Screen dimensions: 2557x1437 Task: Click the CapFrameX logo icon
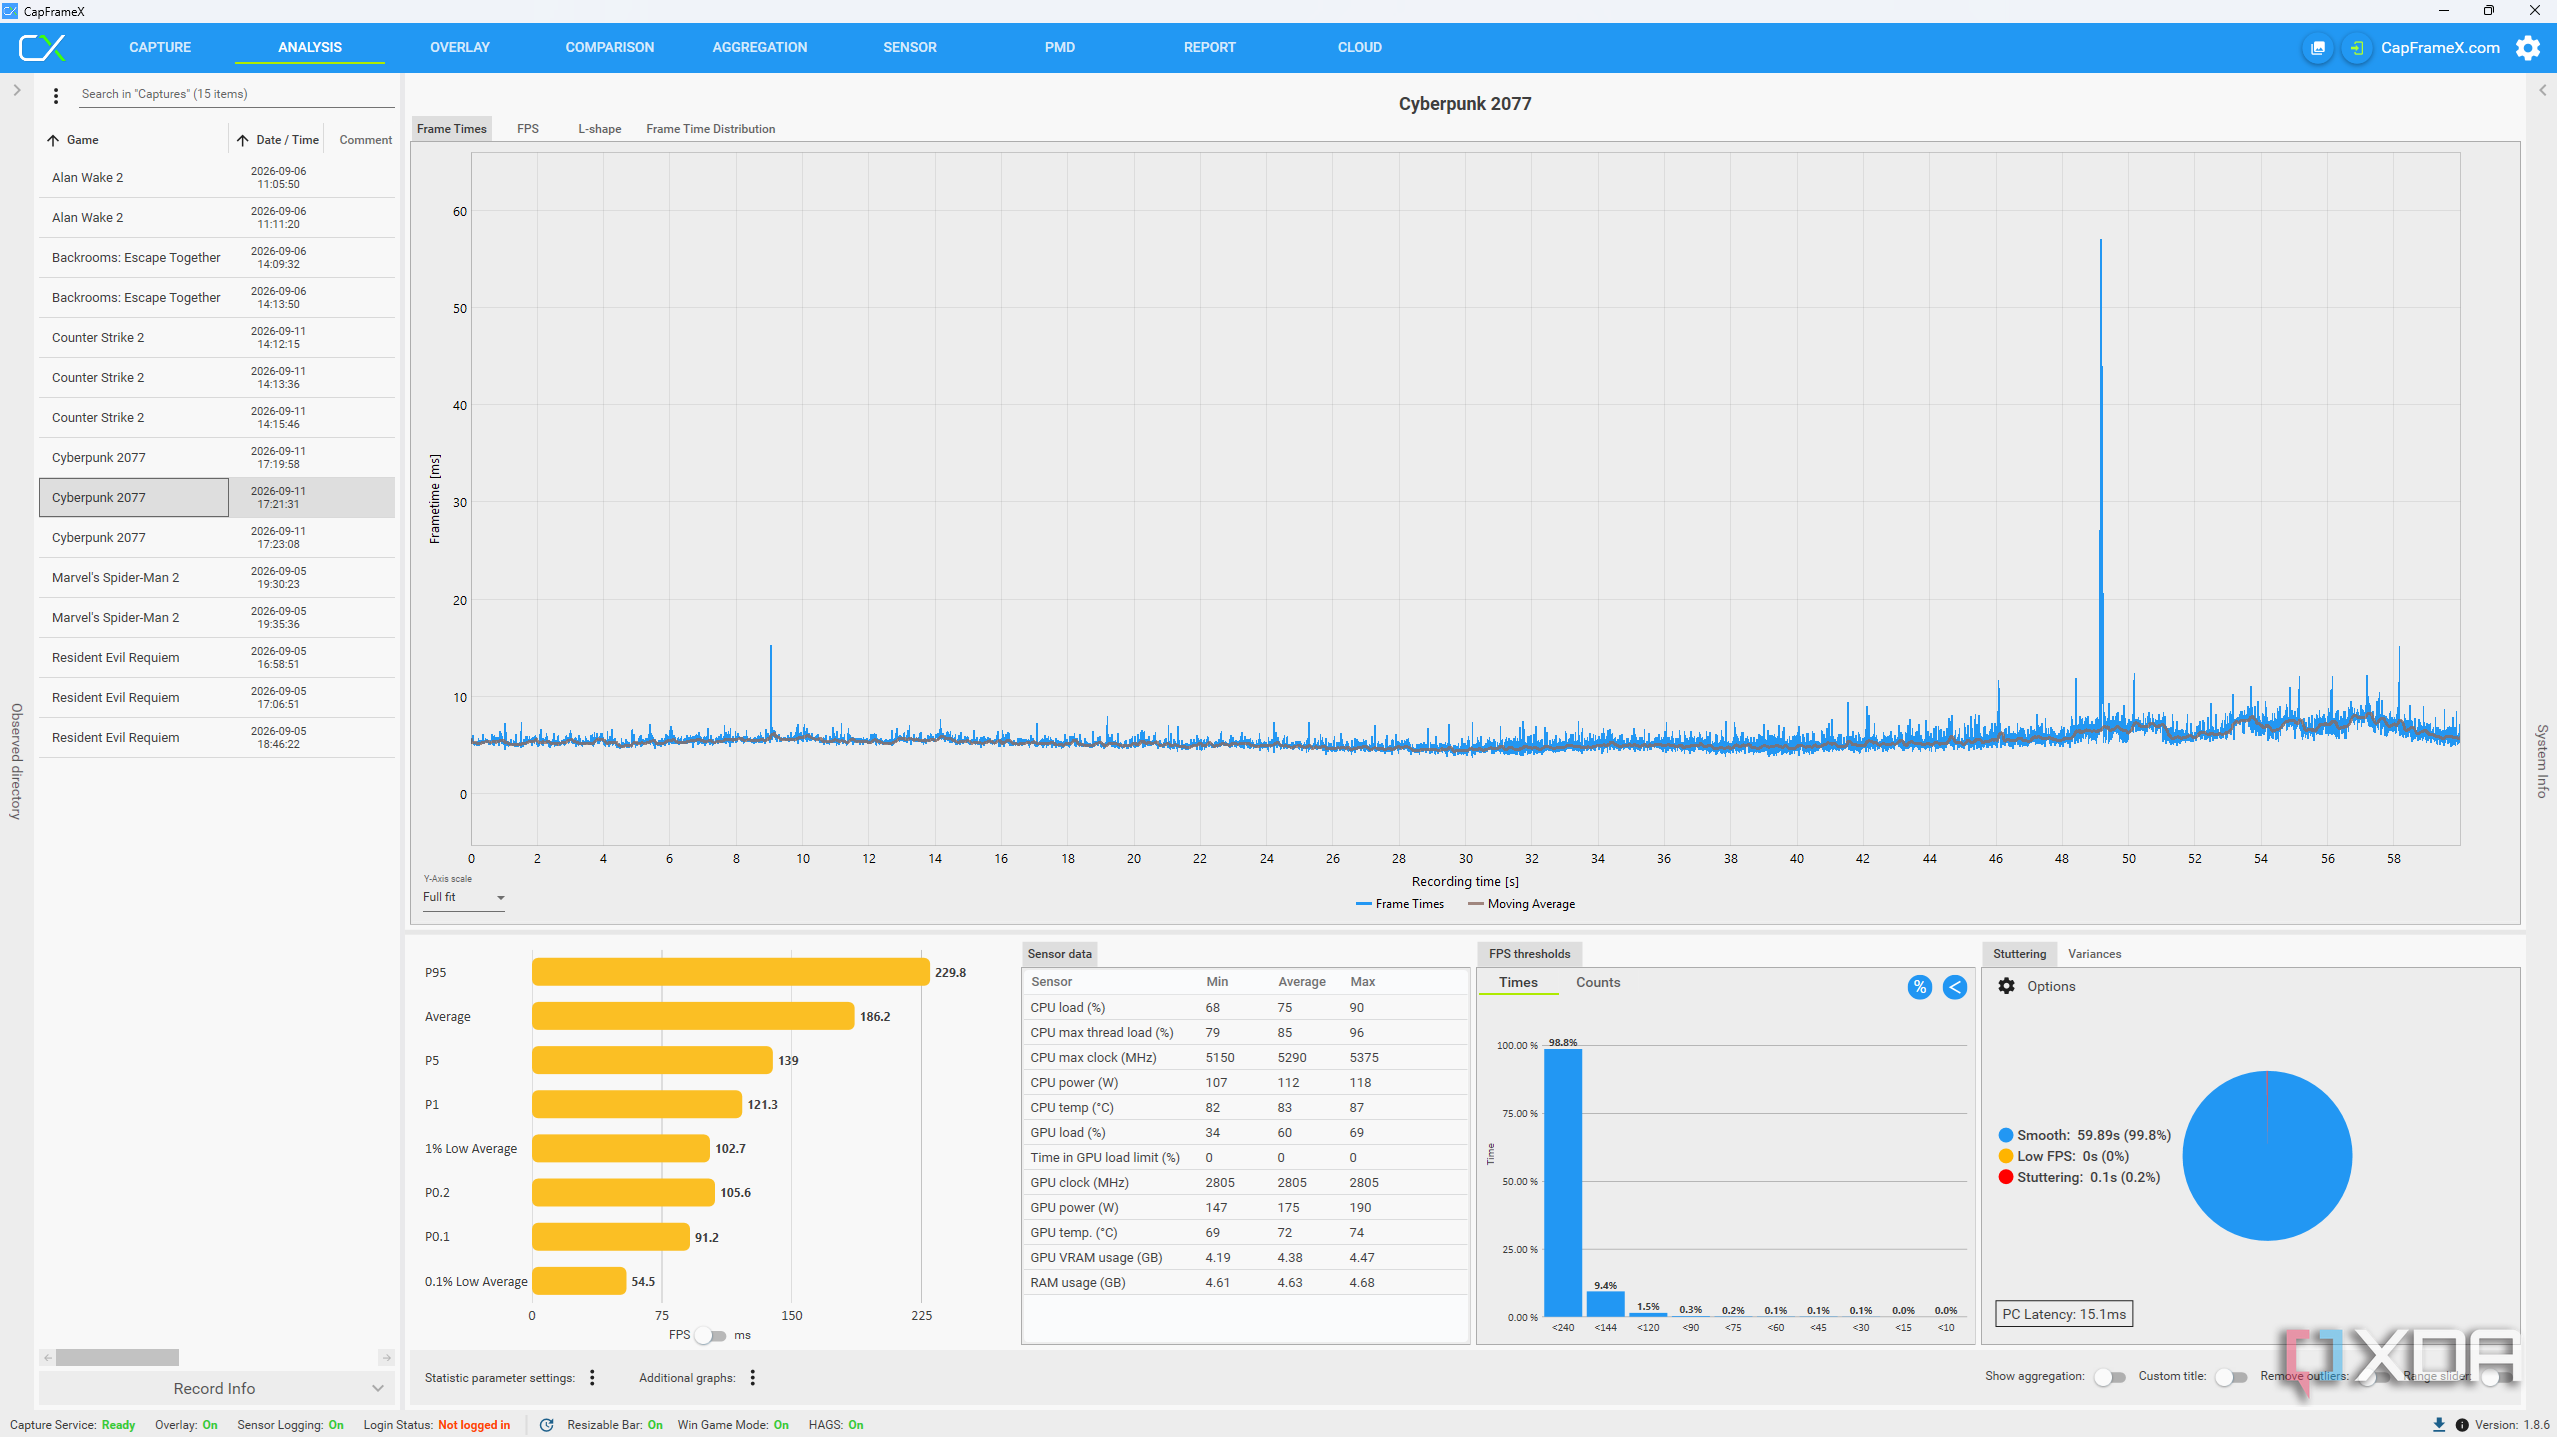[x=42, y=47]
